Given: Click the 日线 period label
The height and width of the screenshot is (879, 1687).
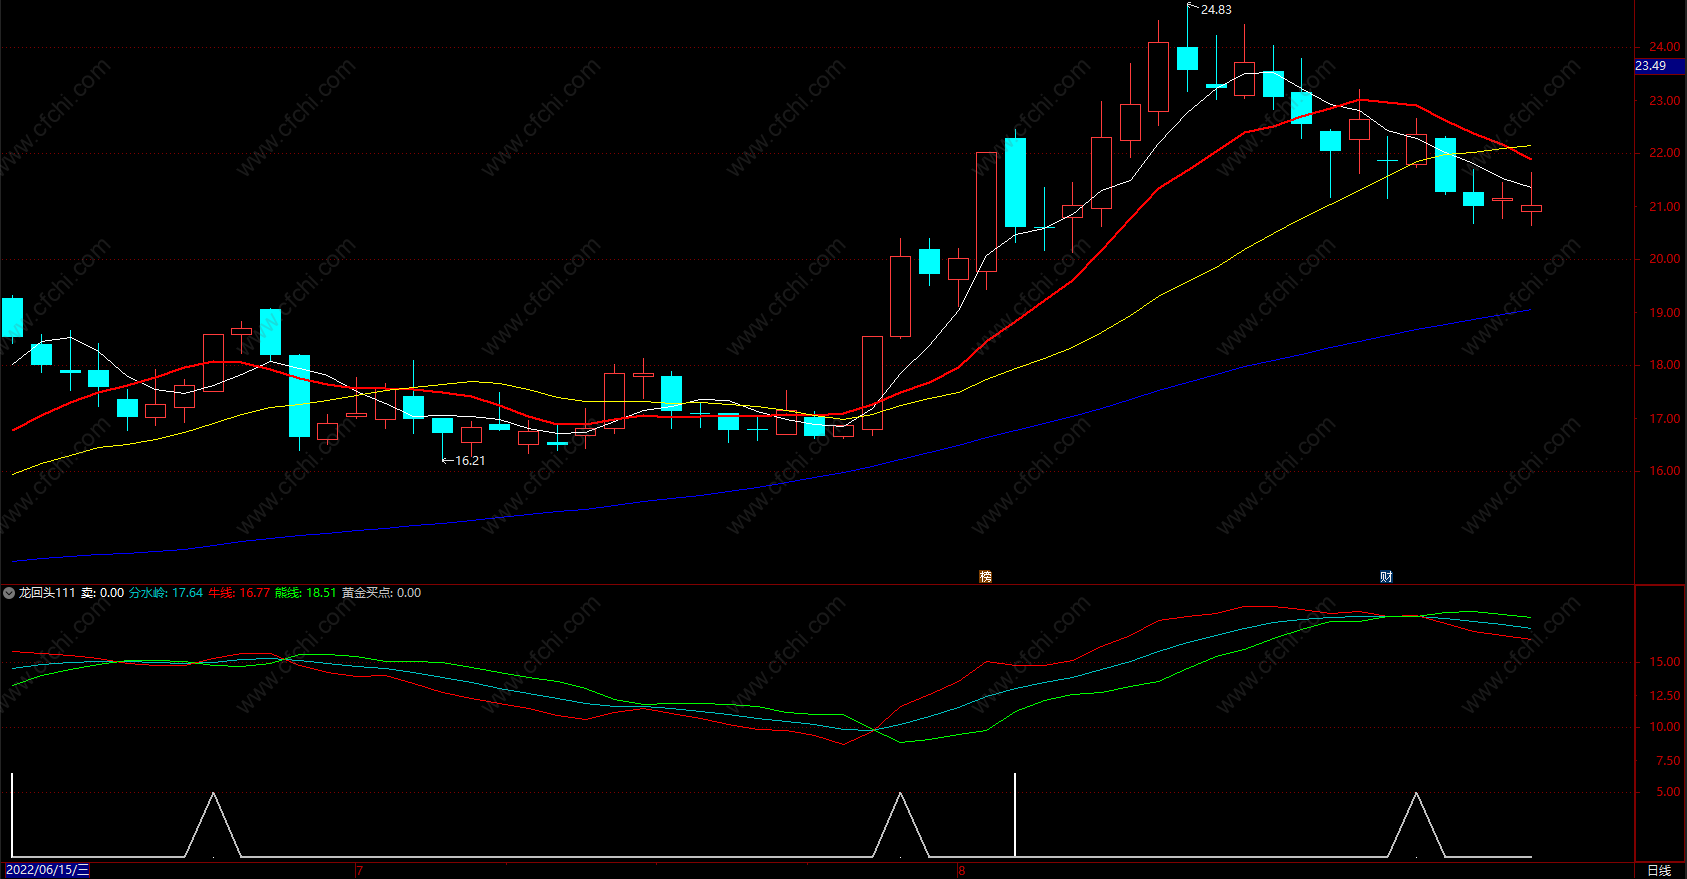Looking at the screenshot, I should (1659, 870).
